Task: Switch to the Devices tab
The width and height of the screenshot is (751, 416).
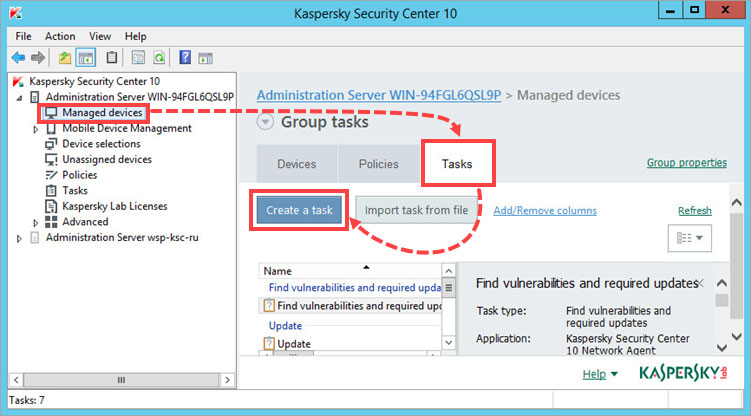Action: coord(296,164)
